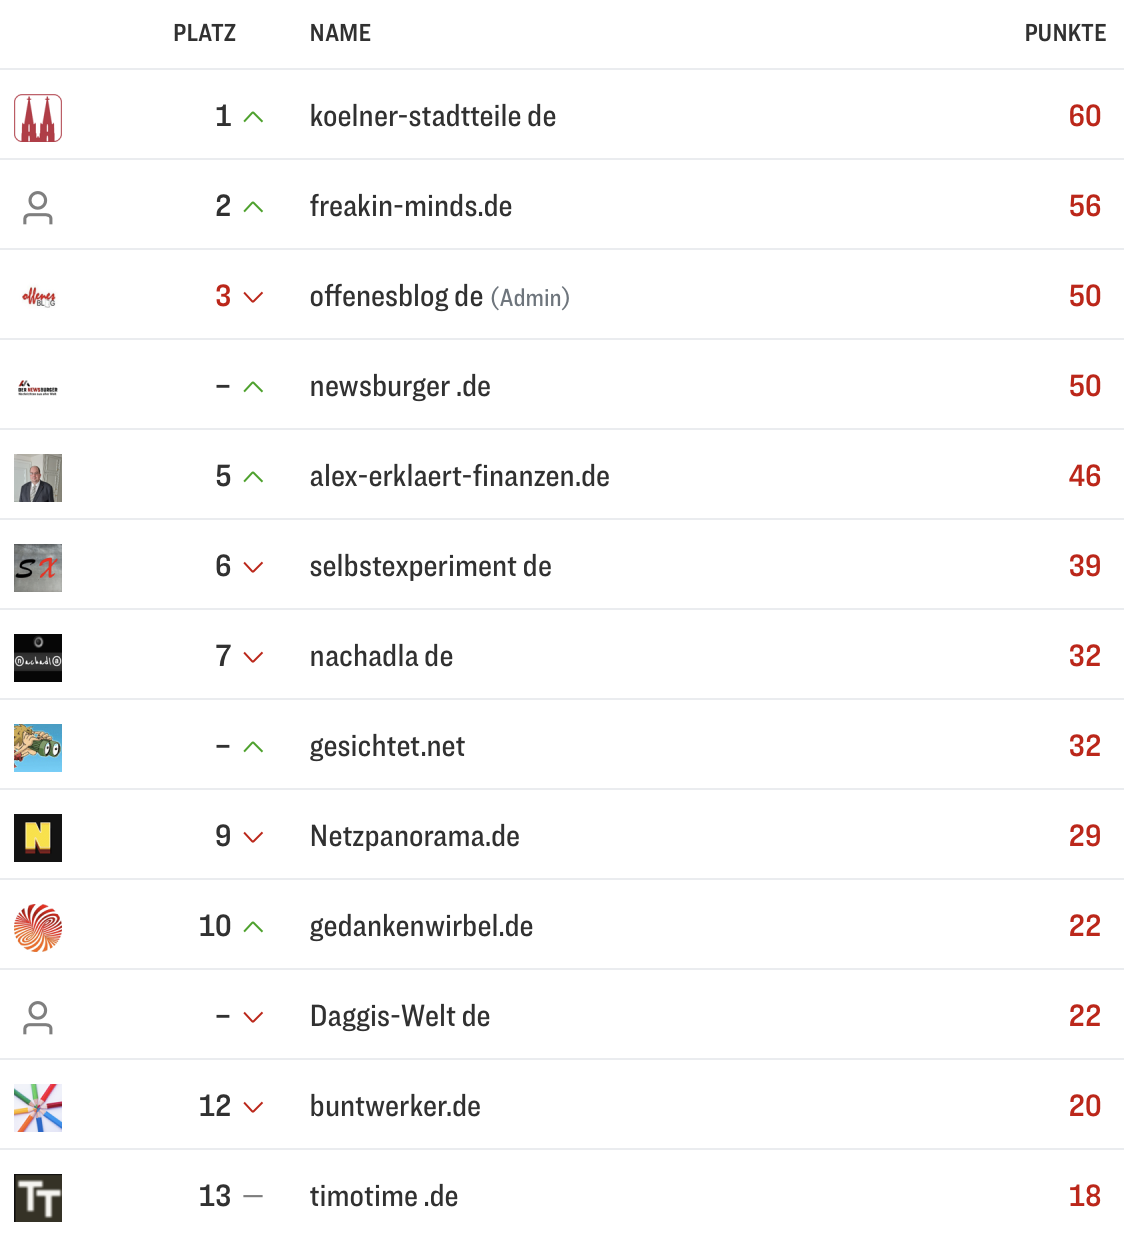Click the koelner-stadtteile cathedral logo icon

point(38,118)
